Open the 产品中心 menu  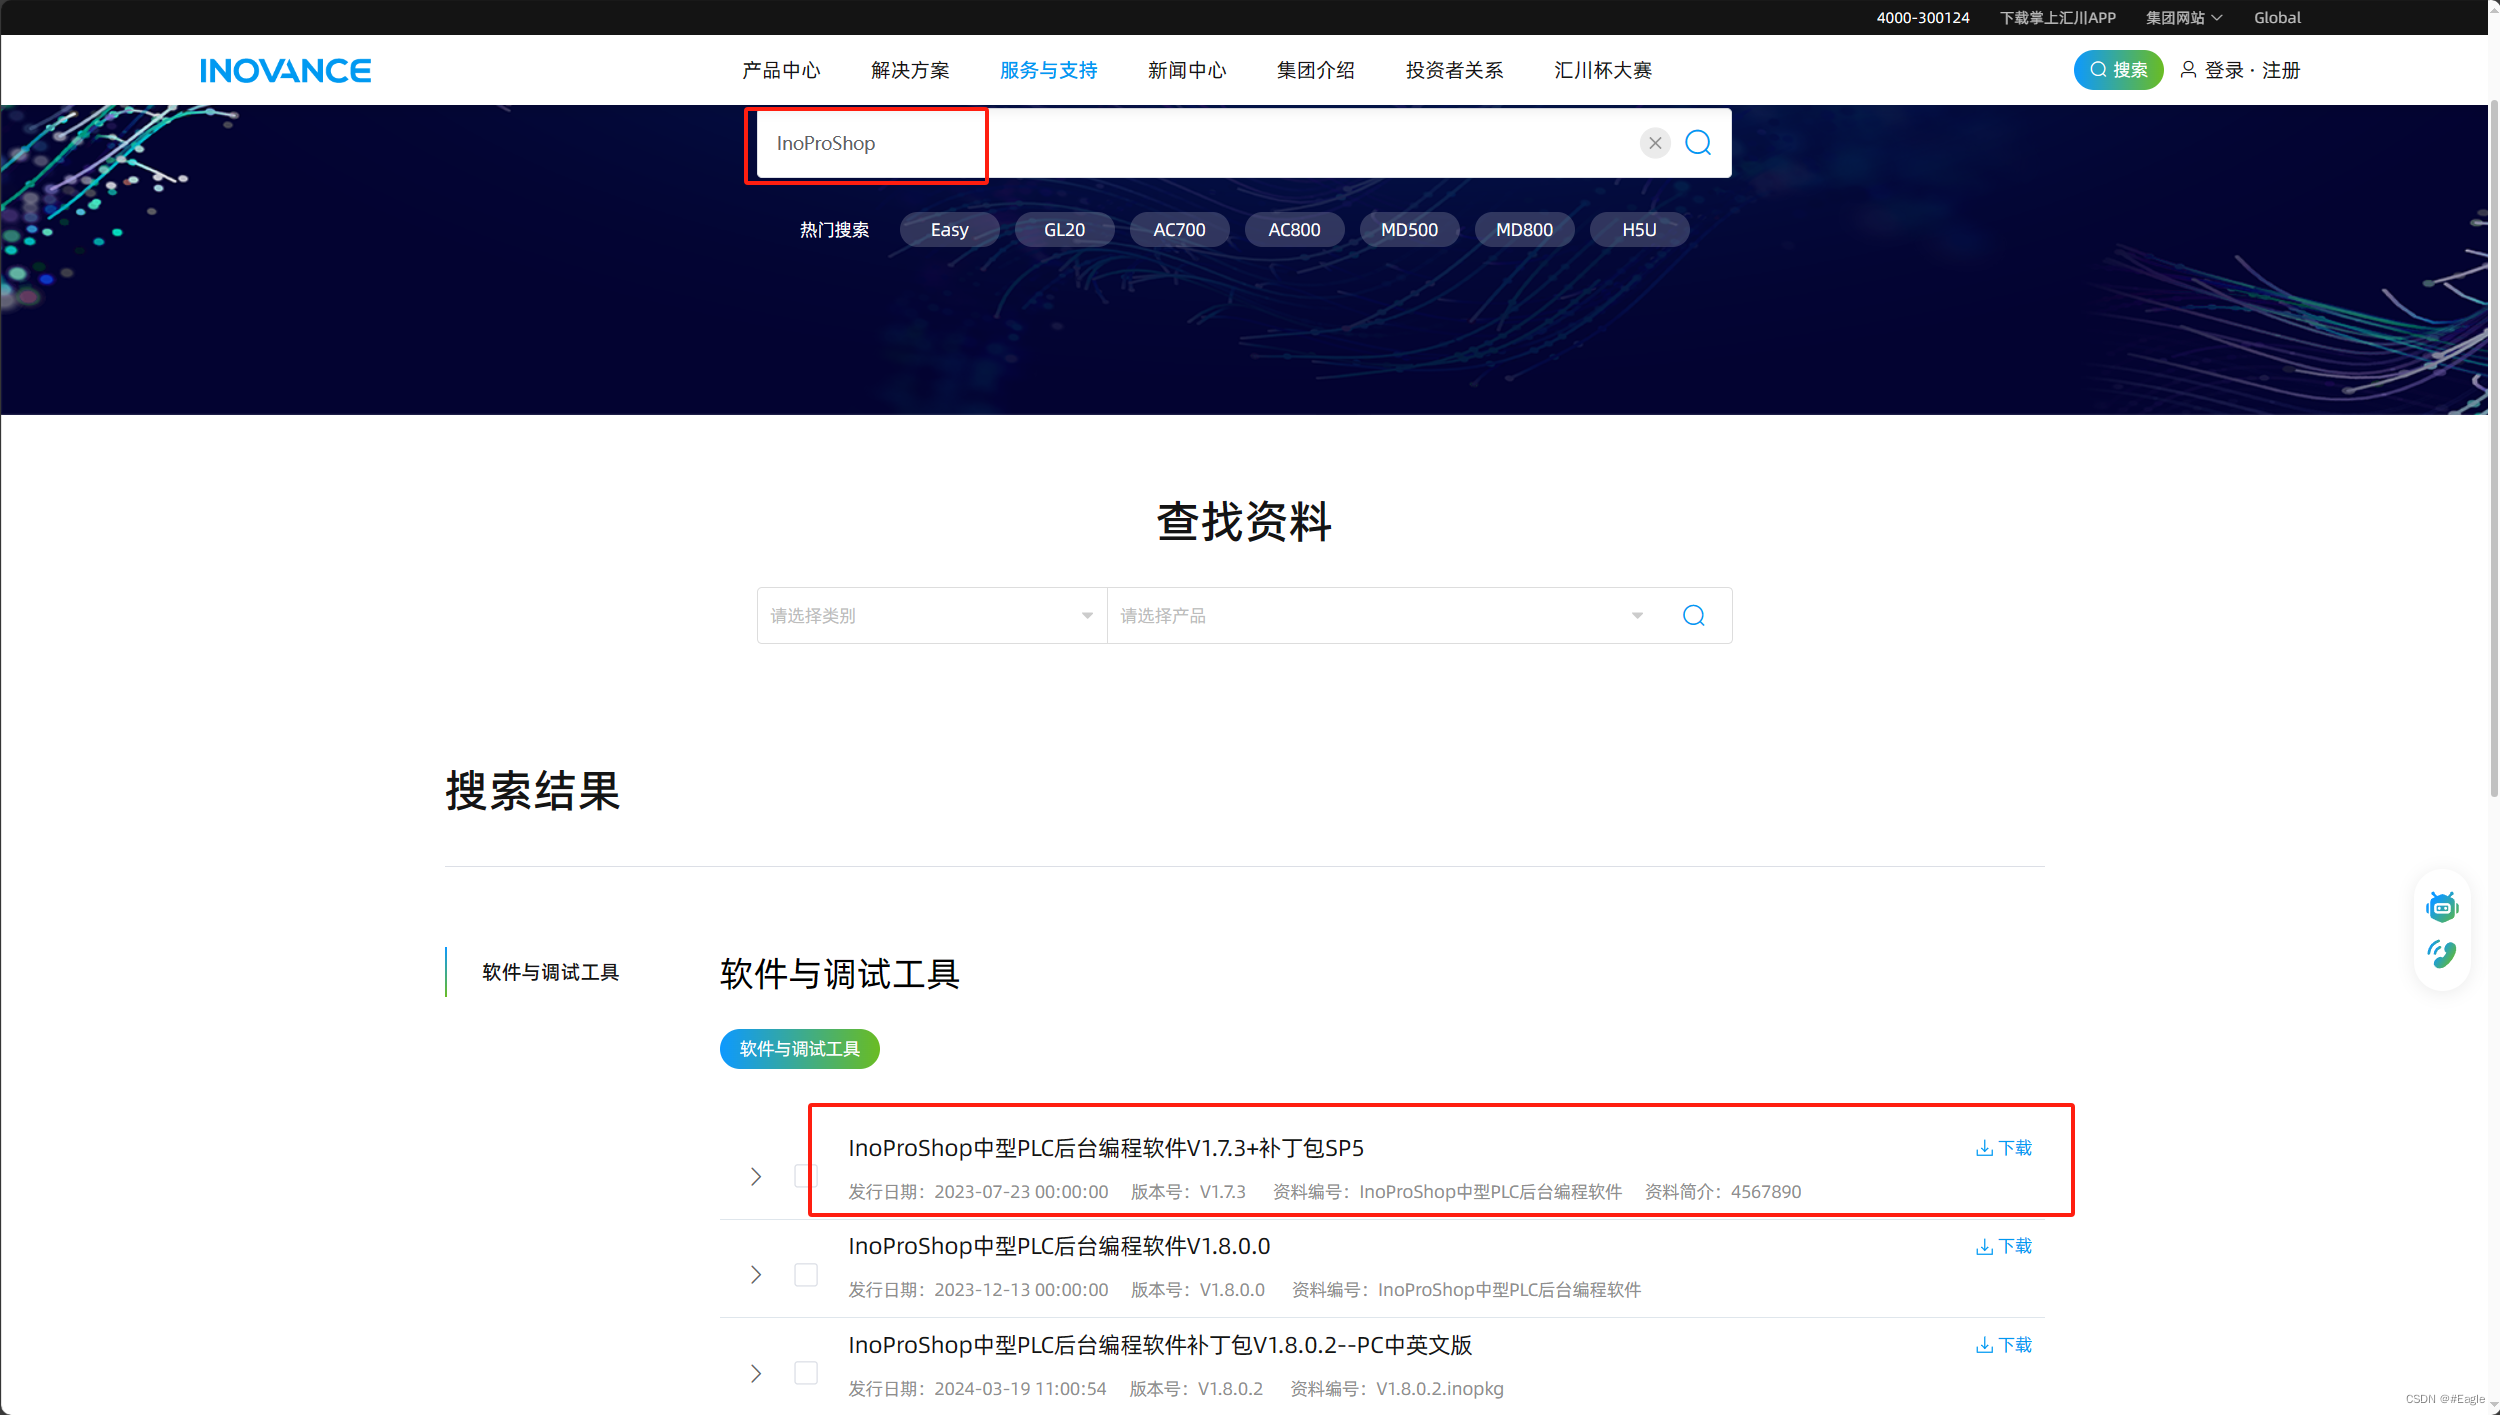[x=780, y=70]
